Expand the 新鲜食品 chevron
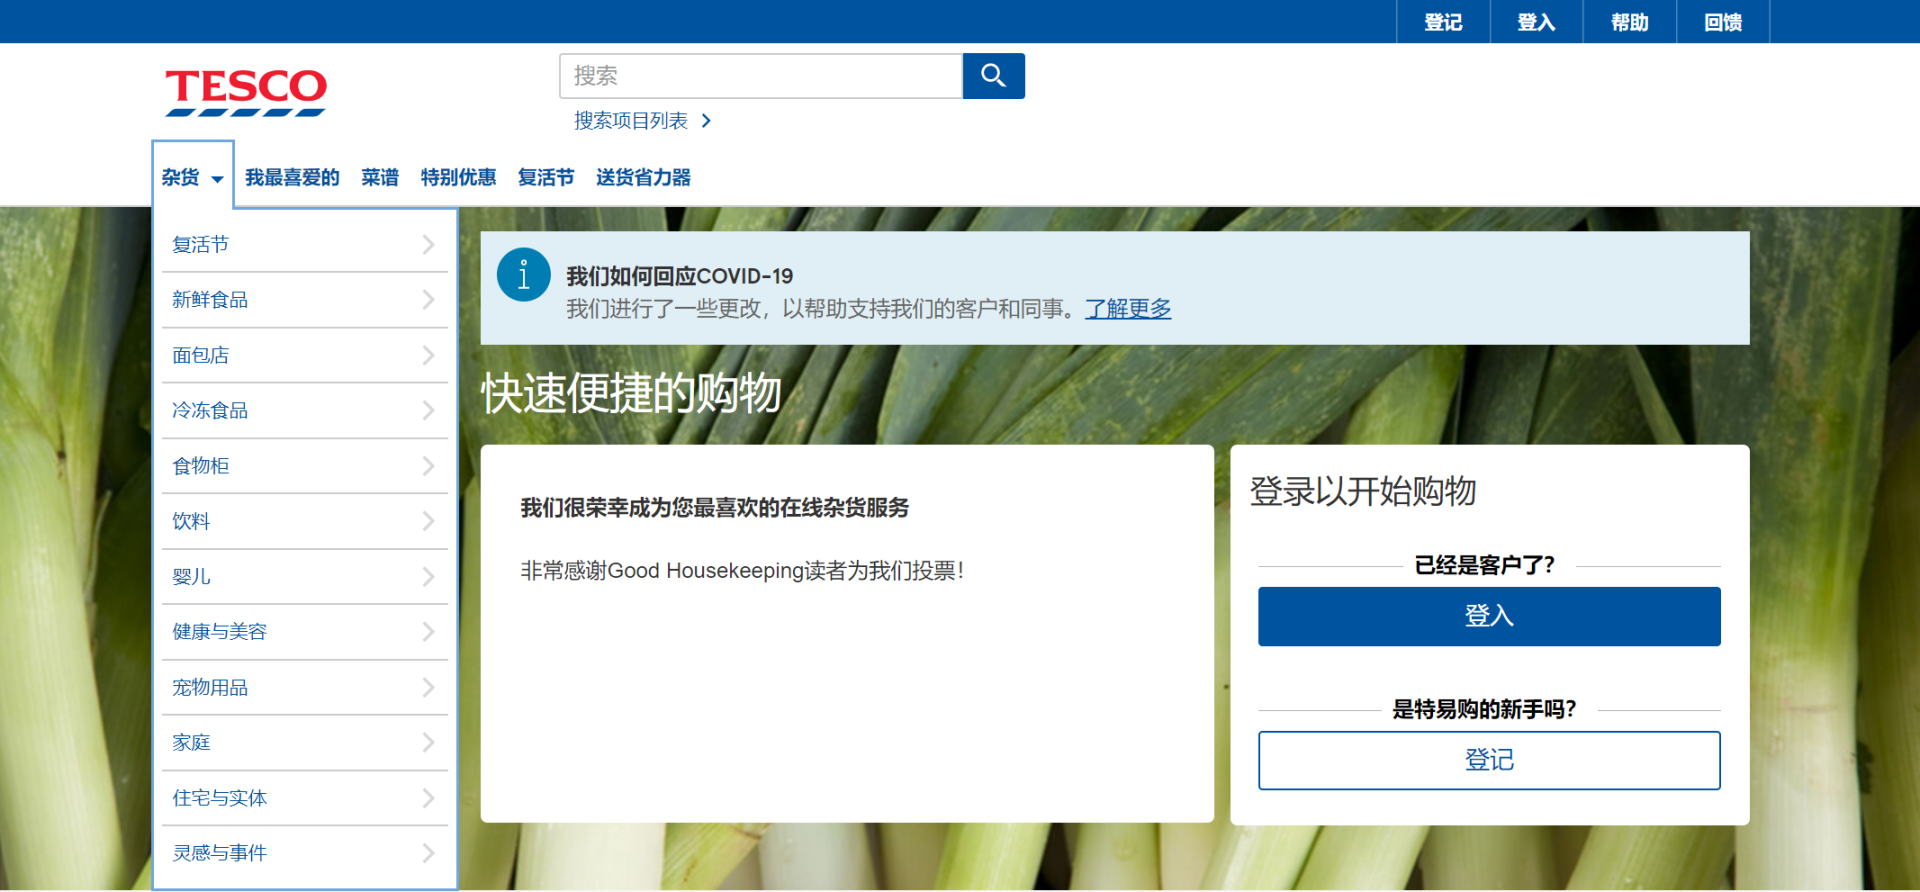 [428, 300]
